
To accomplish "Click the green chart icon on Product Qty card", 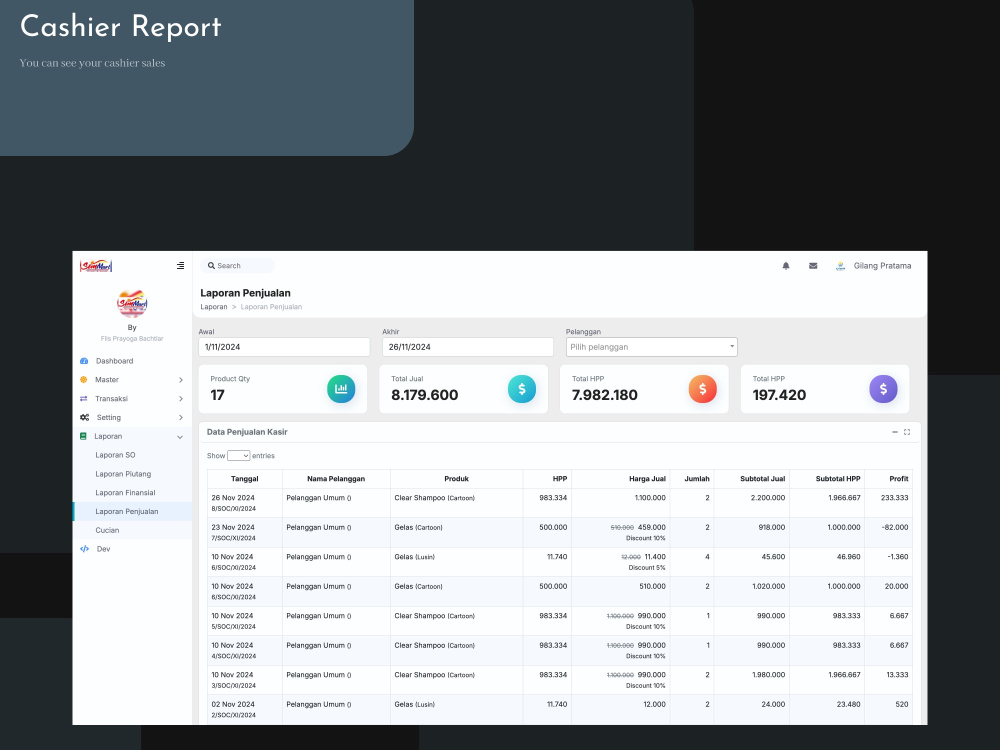I will coord(341,389).
